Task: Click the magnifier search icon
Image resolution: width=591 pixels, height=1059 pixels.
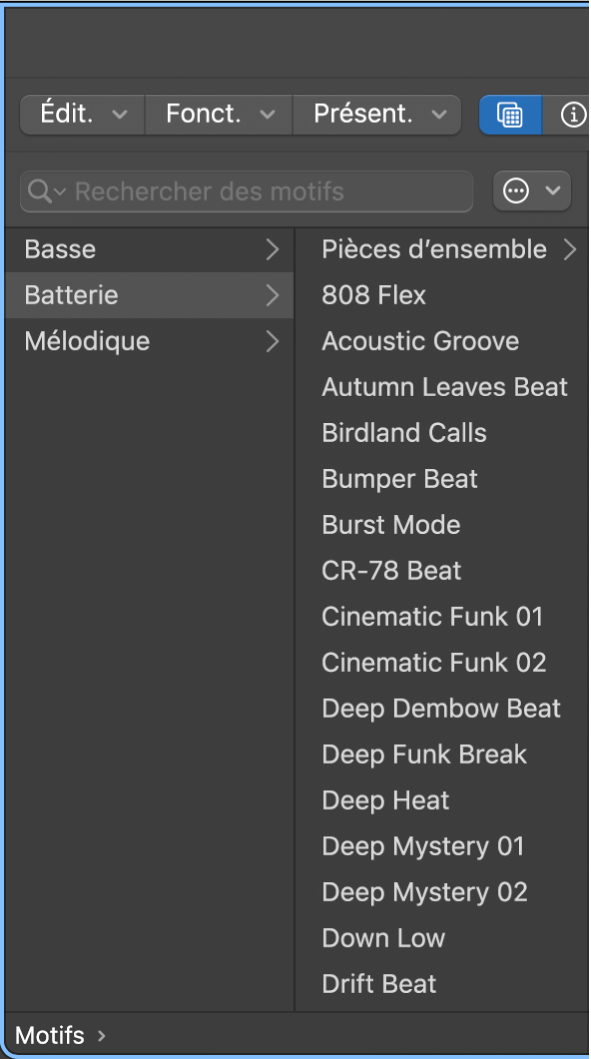Action: 39,192
